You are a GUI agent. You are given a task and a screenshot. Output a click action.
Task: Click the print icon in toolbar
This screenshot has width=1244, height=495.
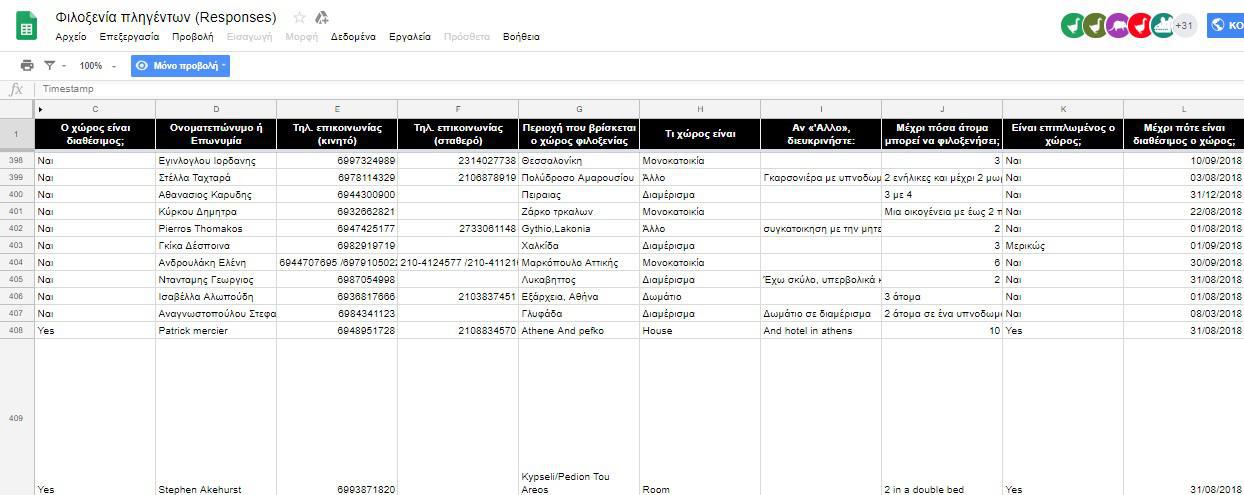tap(27, 66)
